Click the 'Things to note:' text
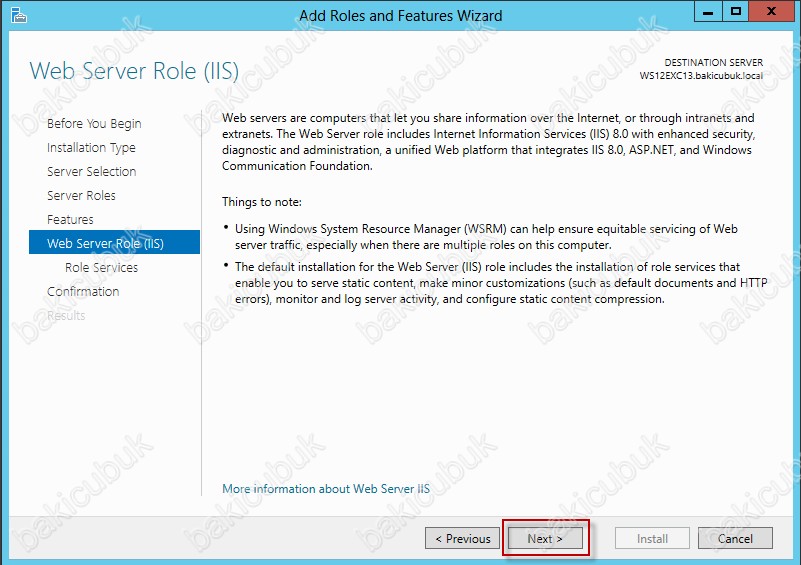The height and width of the screenshot is (565, 801). click(x=262, y=202)
